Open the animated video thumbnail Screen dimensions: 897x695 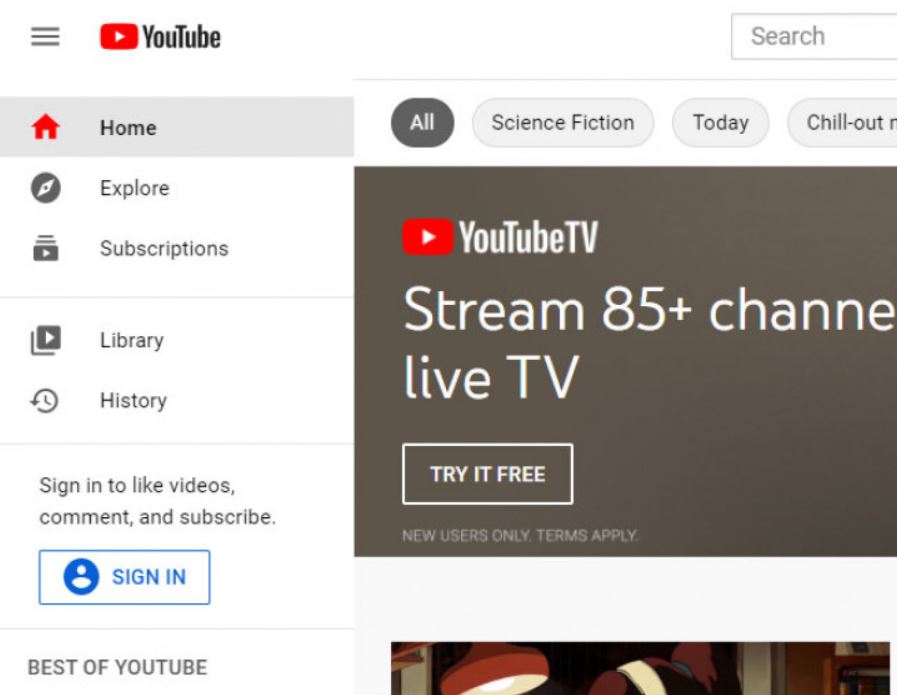(x=640, y=668)
